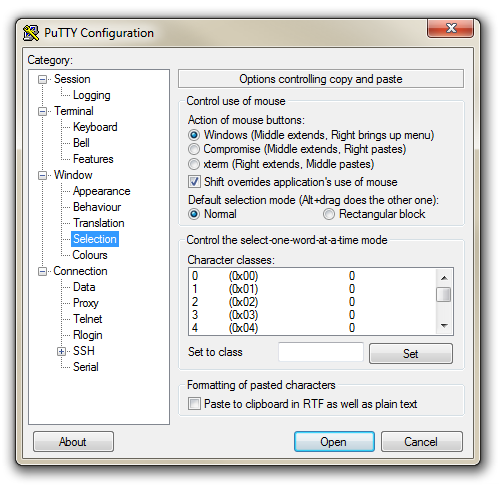The height and width of the screenshot is (487, 502).
Task: Click character classes scrollbar up arrow
Action: click(444, 278)
